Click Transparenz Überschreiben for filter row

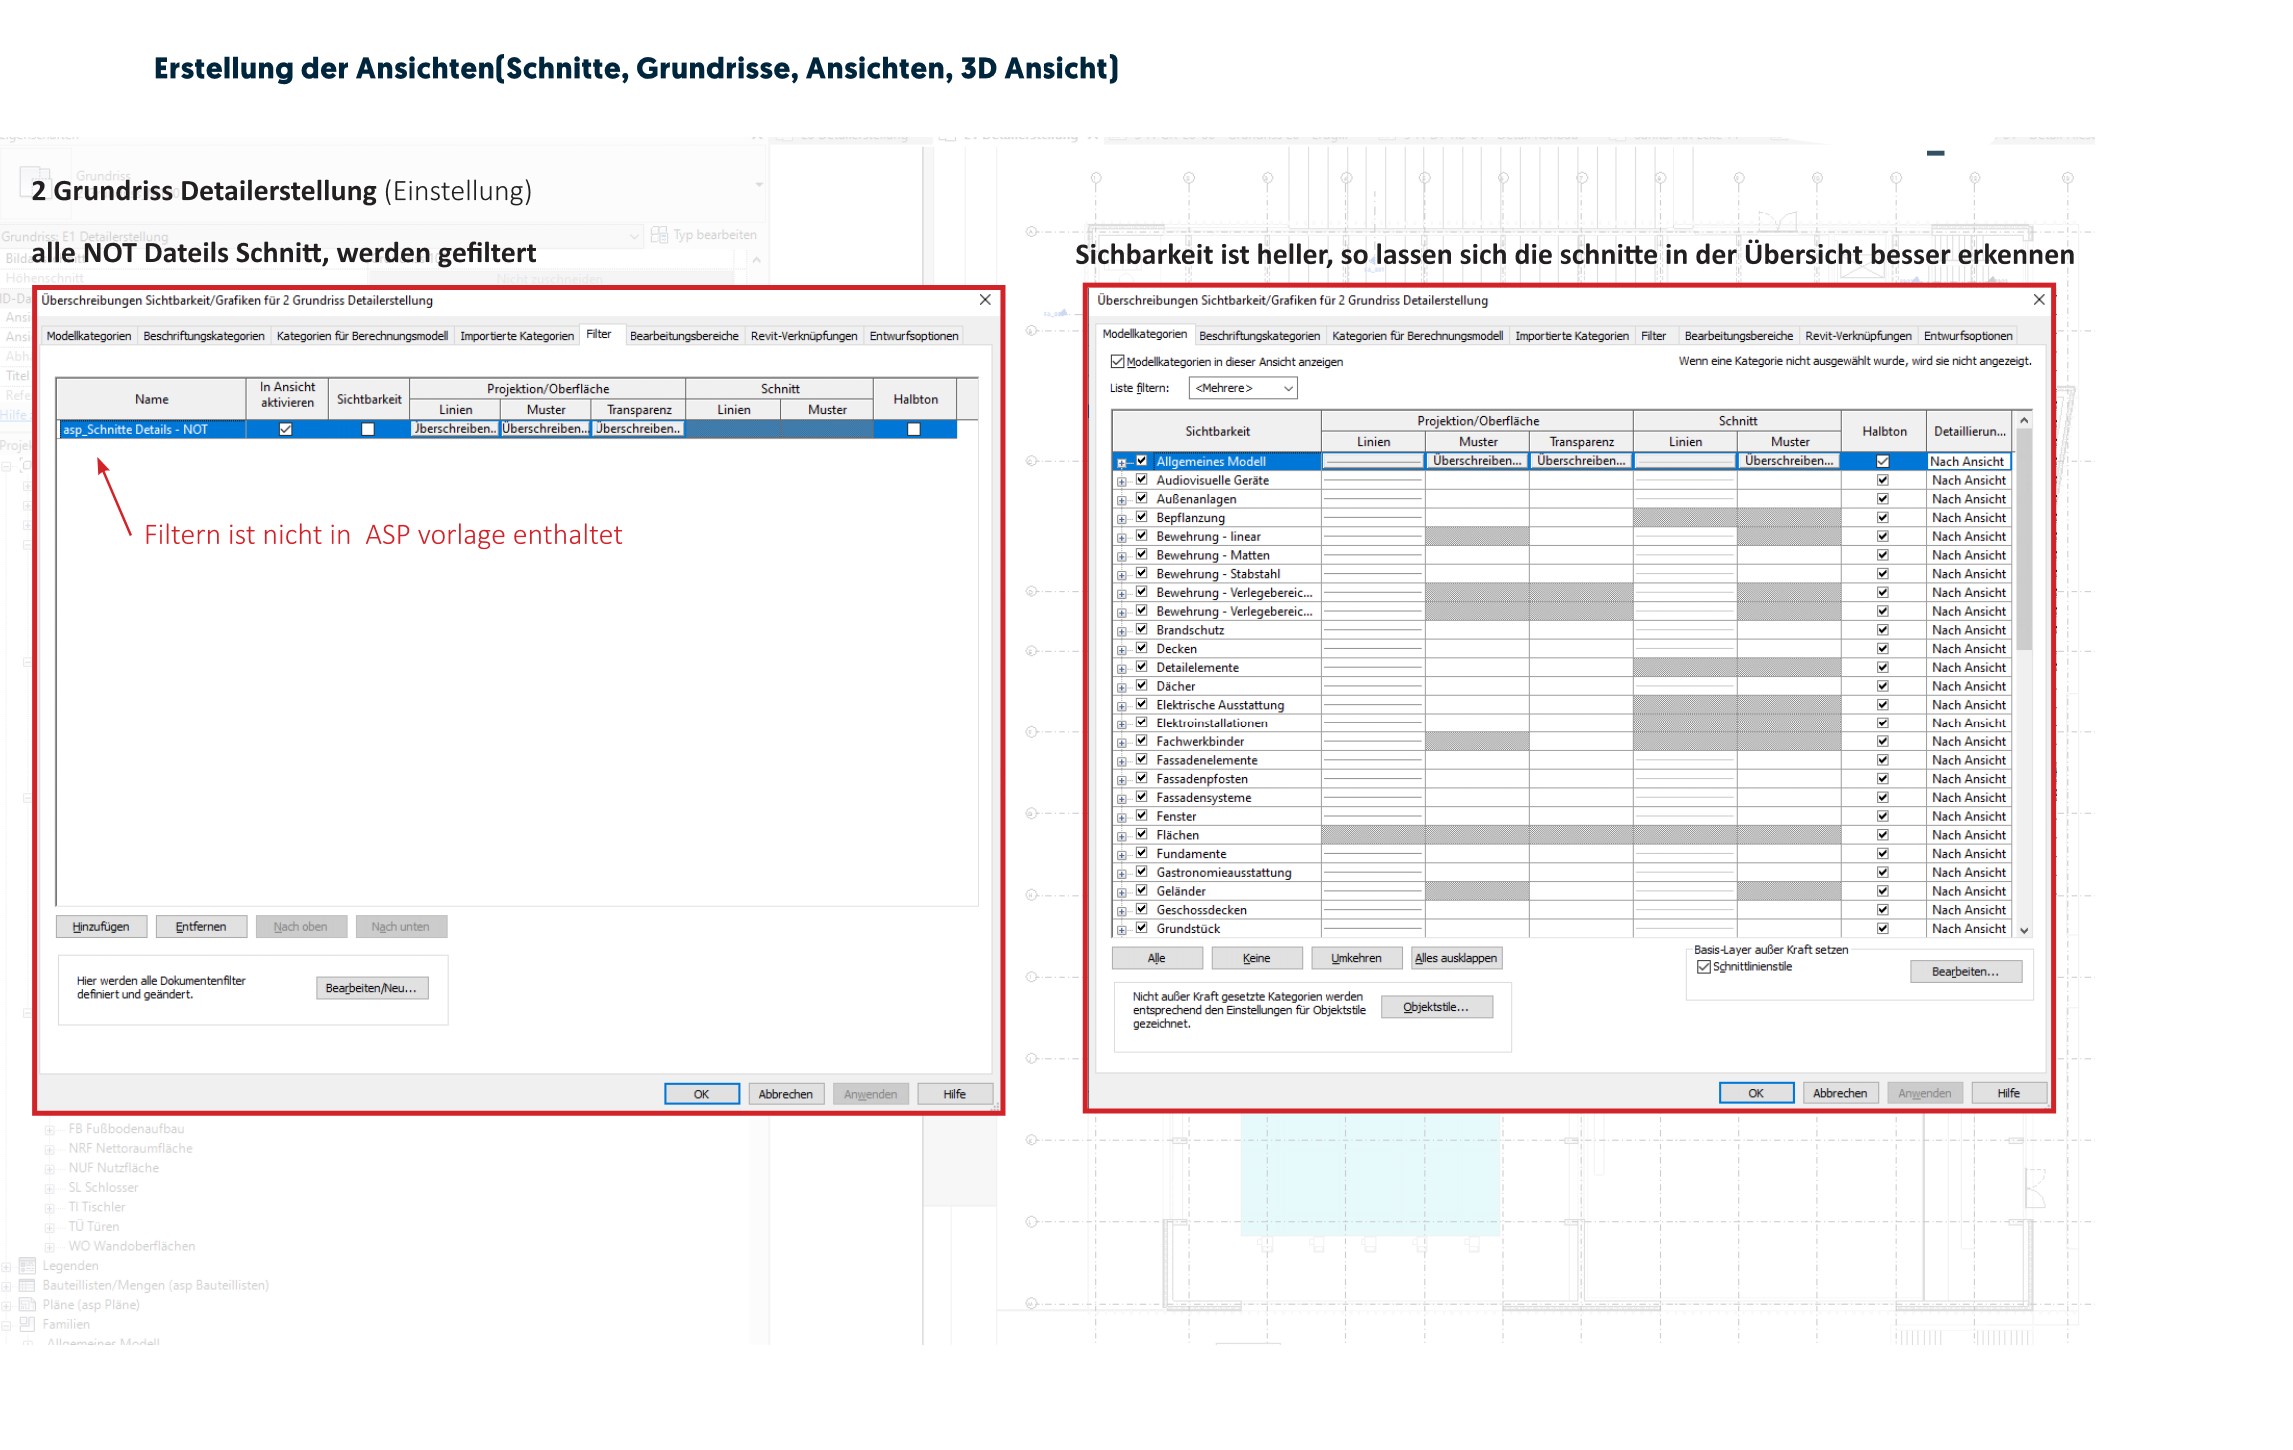click(638, 429)
